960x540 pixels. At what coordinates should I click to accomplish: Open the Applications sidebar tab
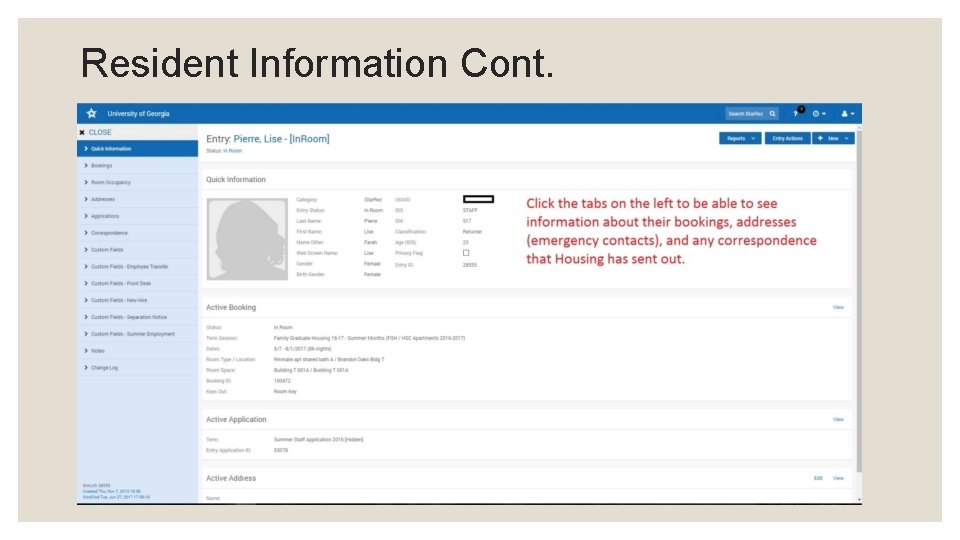(x=137, y=216)
